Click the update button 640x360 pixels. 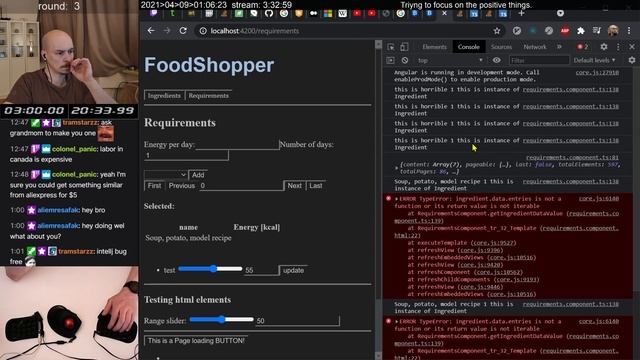[x=293, y=270]
